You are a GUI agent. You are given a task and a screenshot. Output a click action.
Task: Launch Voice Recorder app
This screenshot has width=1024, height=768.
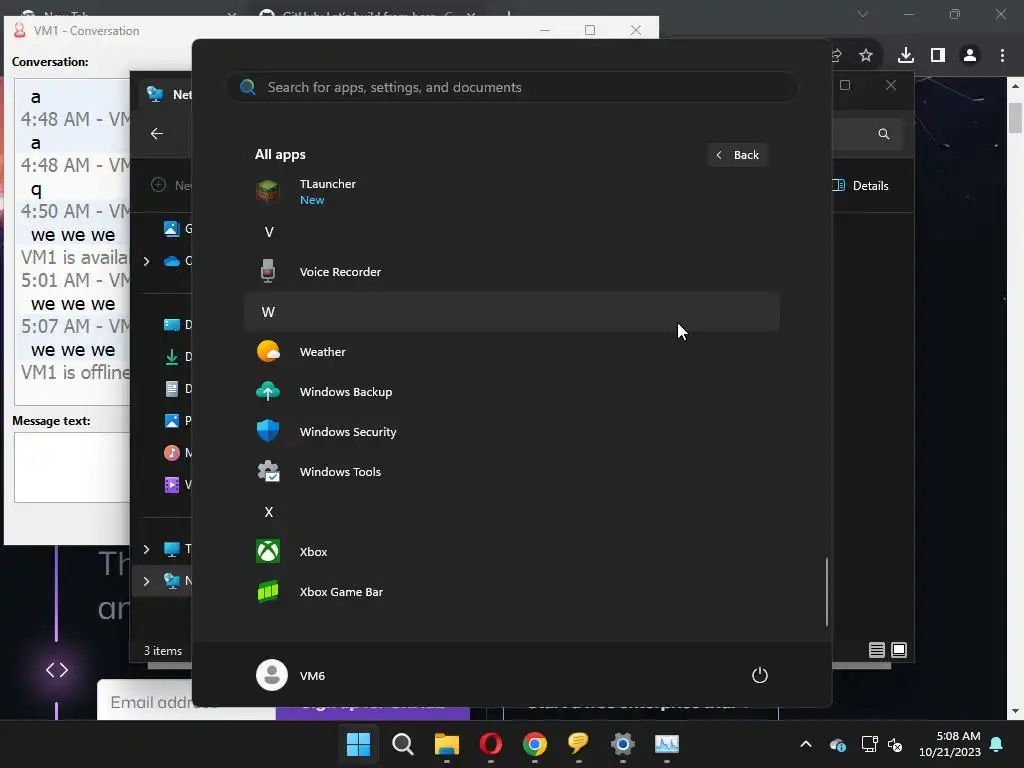(x=511, y=272)
